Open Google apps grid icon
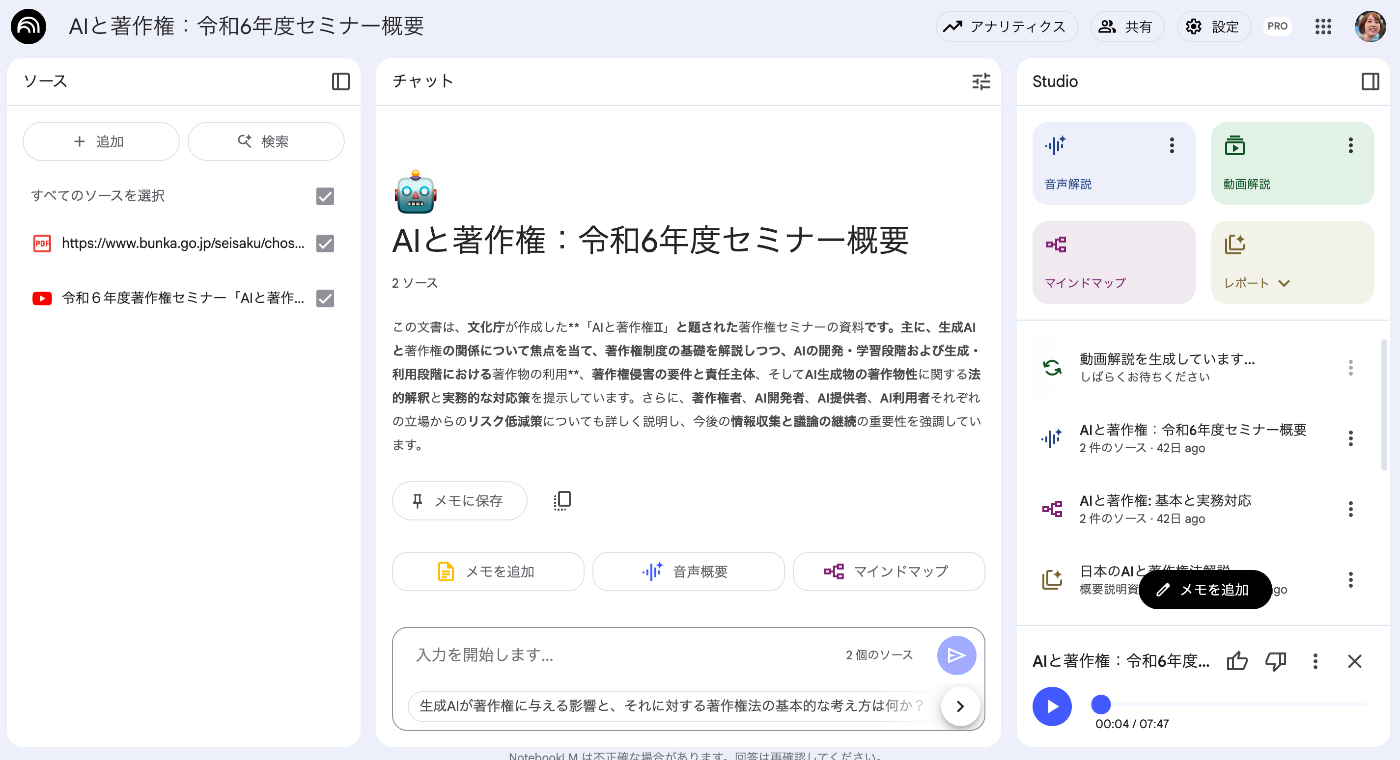Screen dimensions: 1400x760 (x=1323, y=27)
